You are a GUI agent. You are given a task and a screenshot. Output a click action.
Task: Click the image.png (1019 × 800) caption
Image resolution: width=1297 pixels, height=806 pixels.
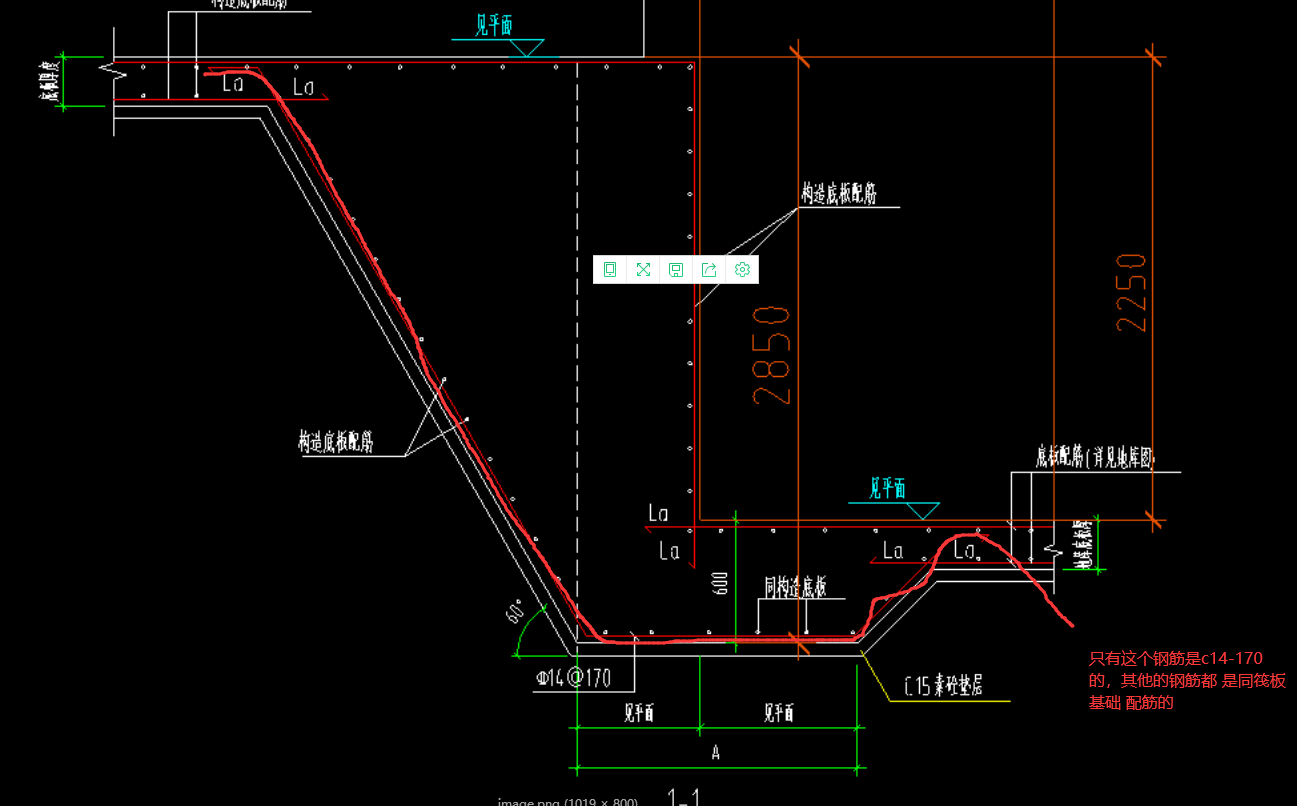pos(567,801)
